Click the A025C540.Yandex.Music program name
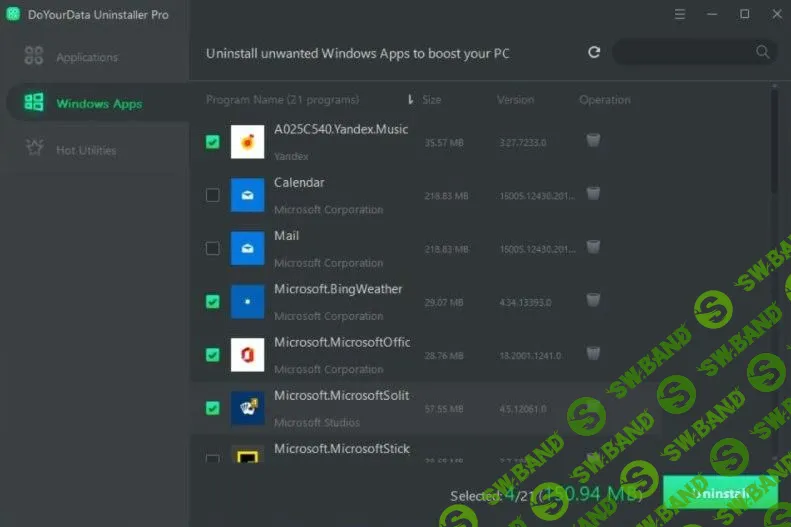 (x=341, y=129)
